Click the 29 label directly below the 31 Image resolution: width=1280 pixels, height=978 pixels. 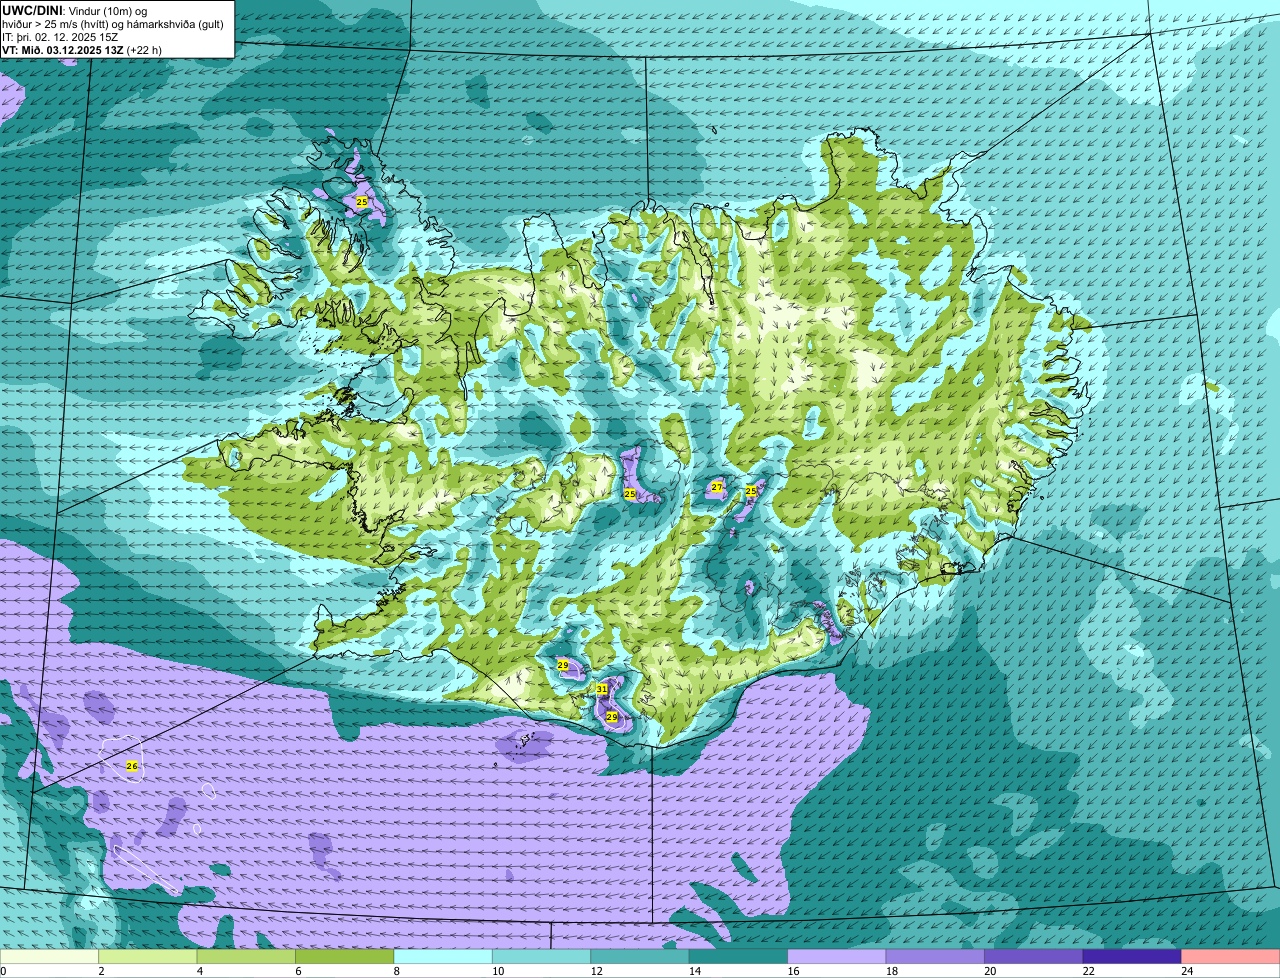(611, 717)
